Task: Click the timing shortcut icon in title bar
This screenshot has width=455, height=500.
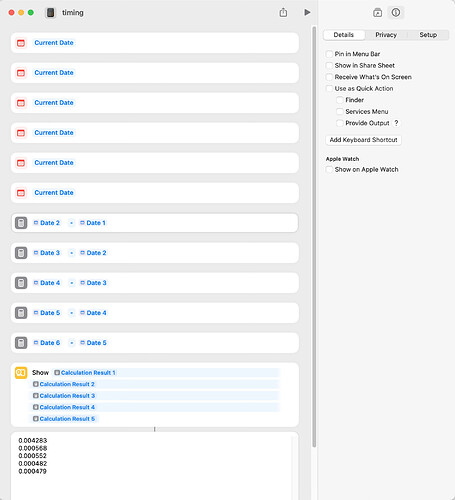Action: (x=50, y=13)
